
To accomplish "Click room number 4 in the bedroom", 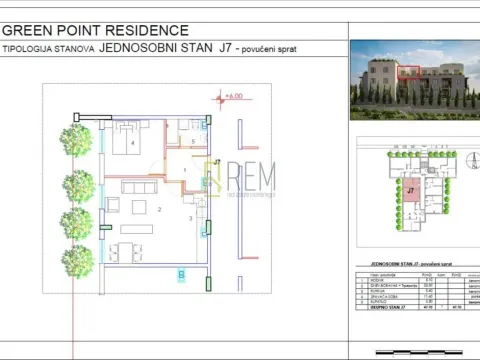I will pyautogui.click(x=133, y=143).
